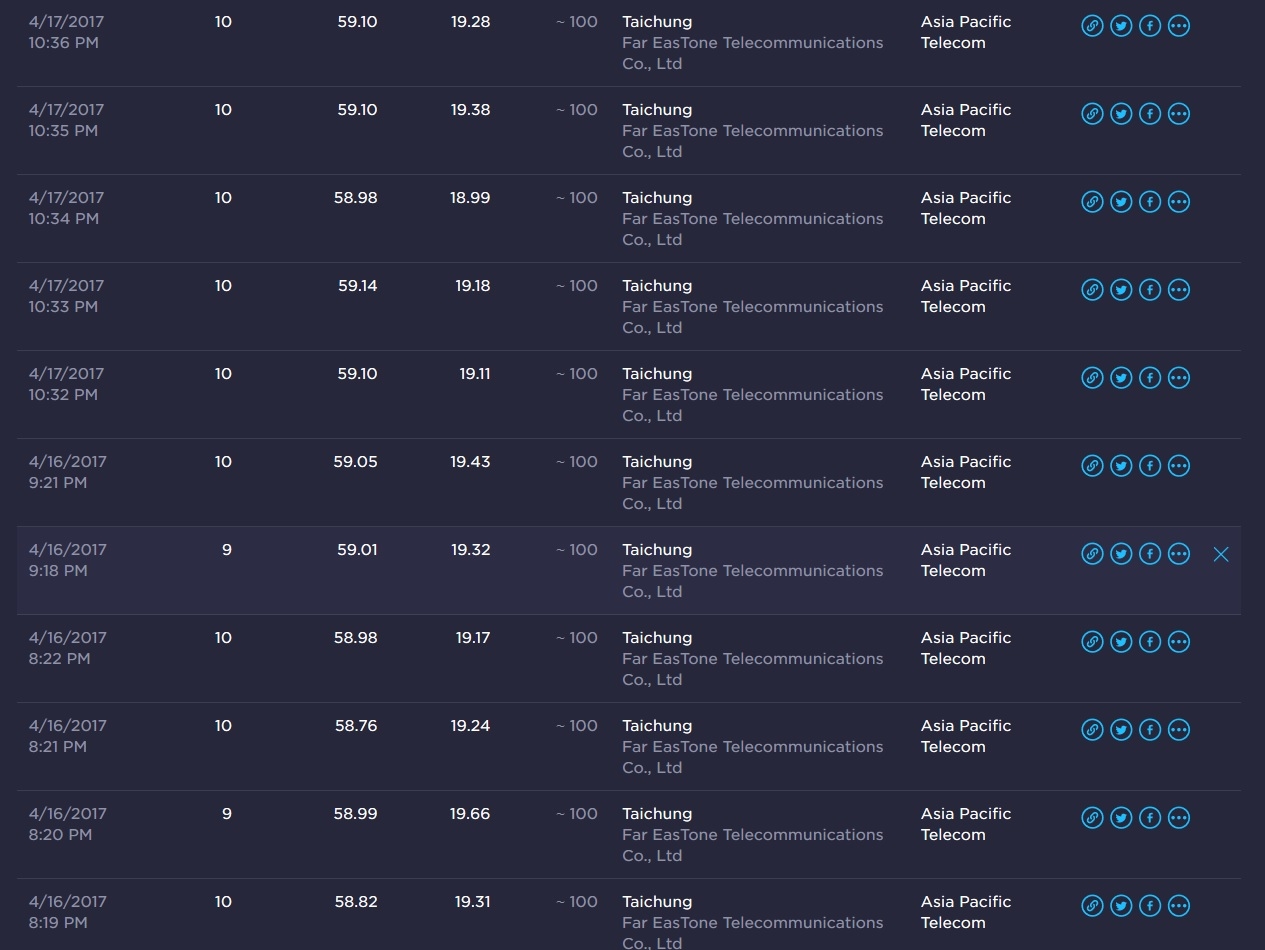Share the 8:20 PM result on Twitter
The width and height of the screenshot is (1265, 950).
[1121, 818]
